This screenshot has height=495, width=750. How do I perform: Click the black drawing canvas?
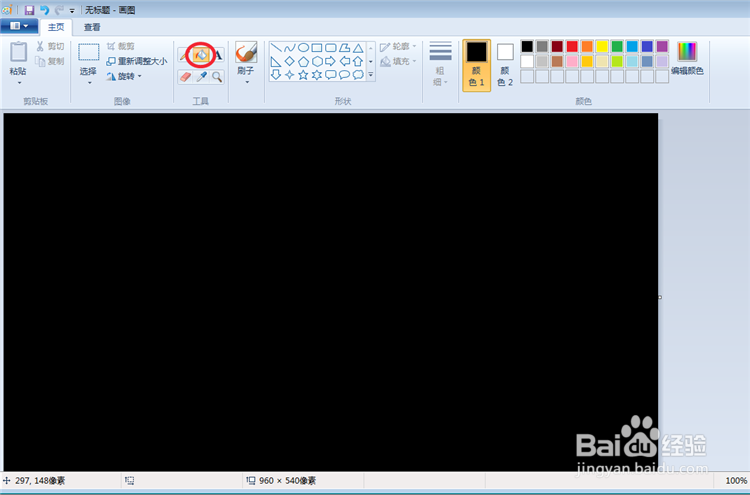pos(331,292)
